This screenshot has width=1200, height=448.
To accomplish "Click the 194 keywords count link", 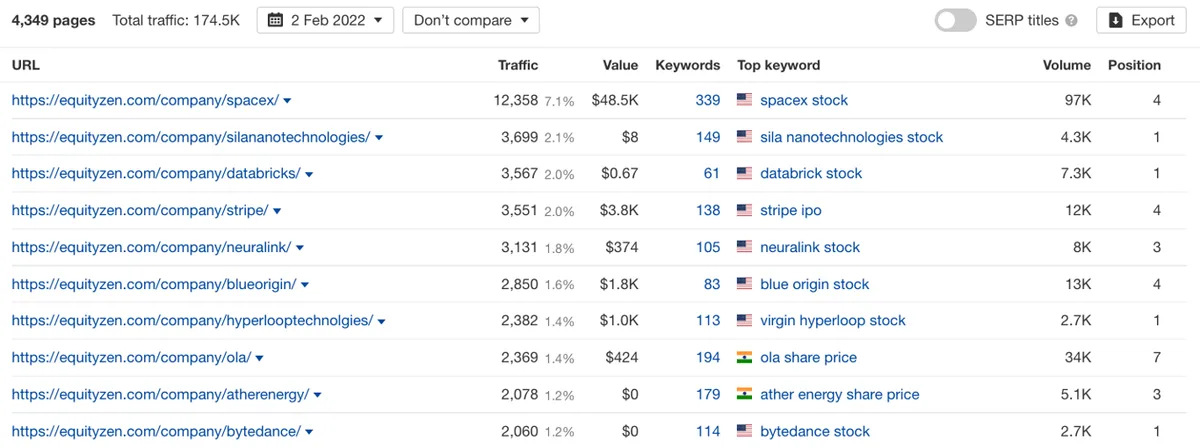I will point(708,357).
